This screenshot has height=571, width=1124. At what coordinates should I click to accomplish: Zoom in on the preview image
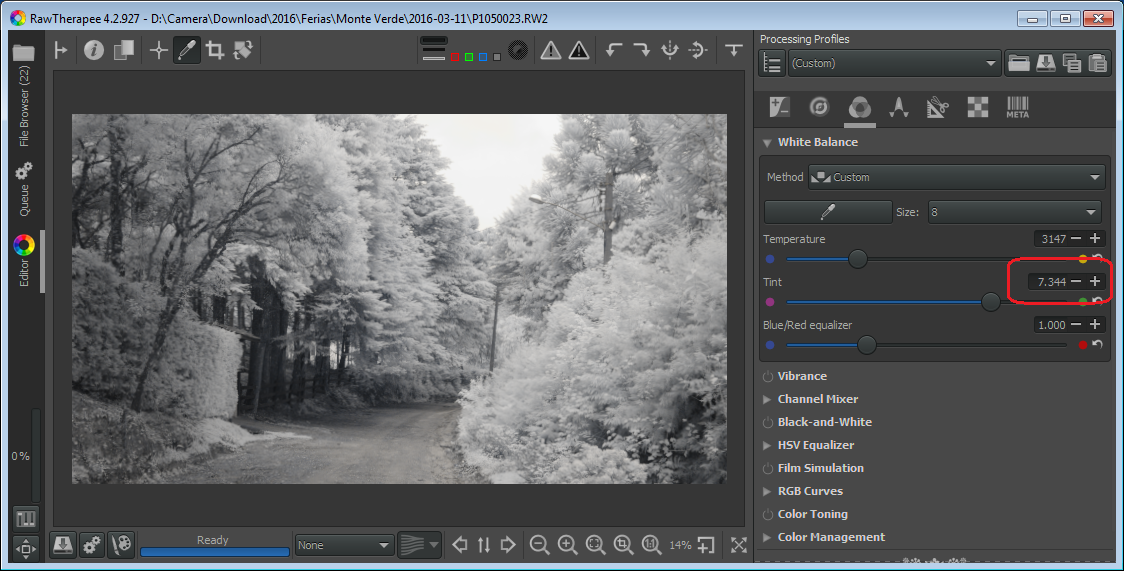coord(567,545)
